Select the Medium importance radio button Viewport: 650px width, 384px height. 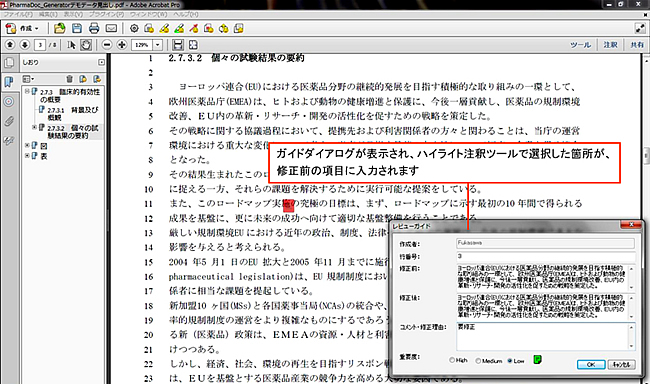(x=478, y=361)
